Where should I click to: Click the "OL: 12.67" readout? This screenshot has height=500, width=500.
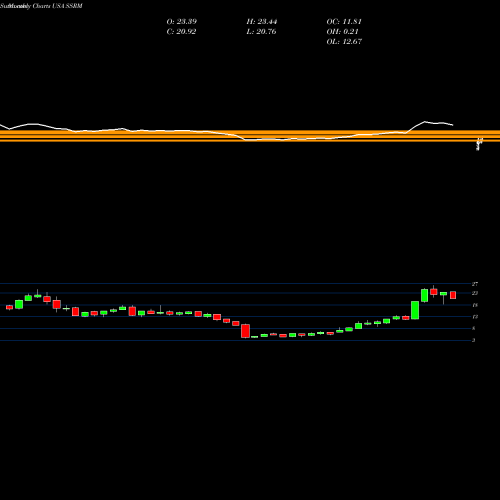tap(344, 42)
